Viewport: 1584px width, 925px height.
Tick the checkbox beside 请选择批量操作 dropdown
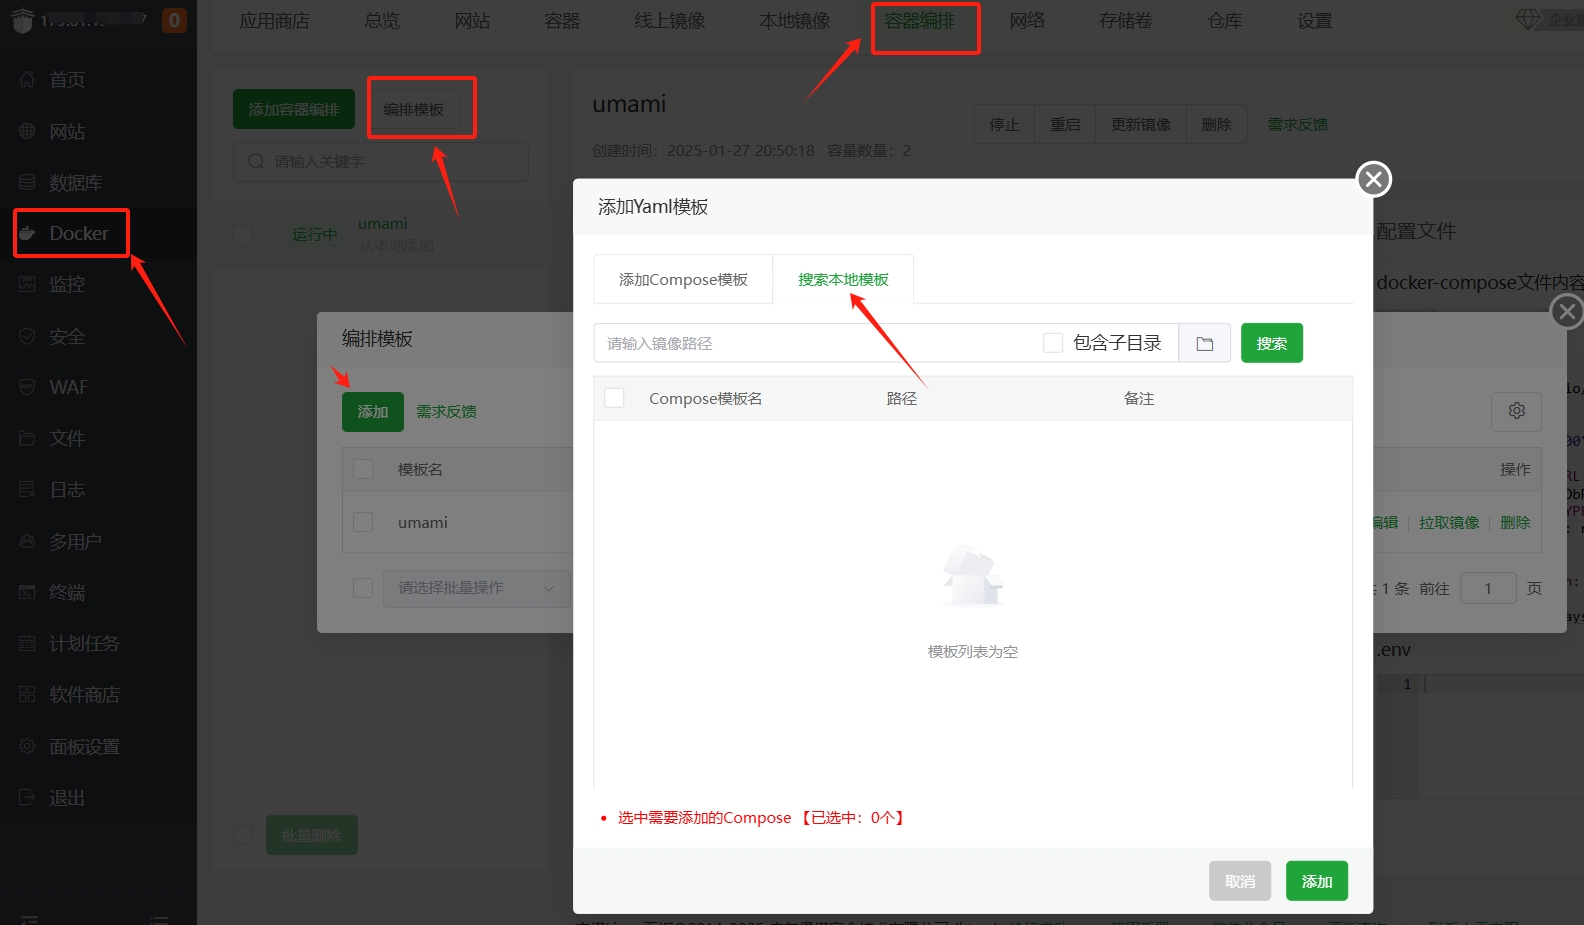pyautogui.click(x=364, y=588)
